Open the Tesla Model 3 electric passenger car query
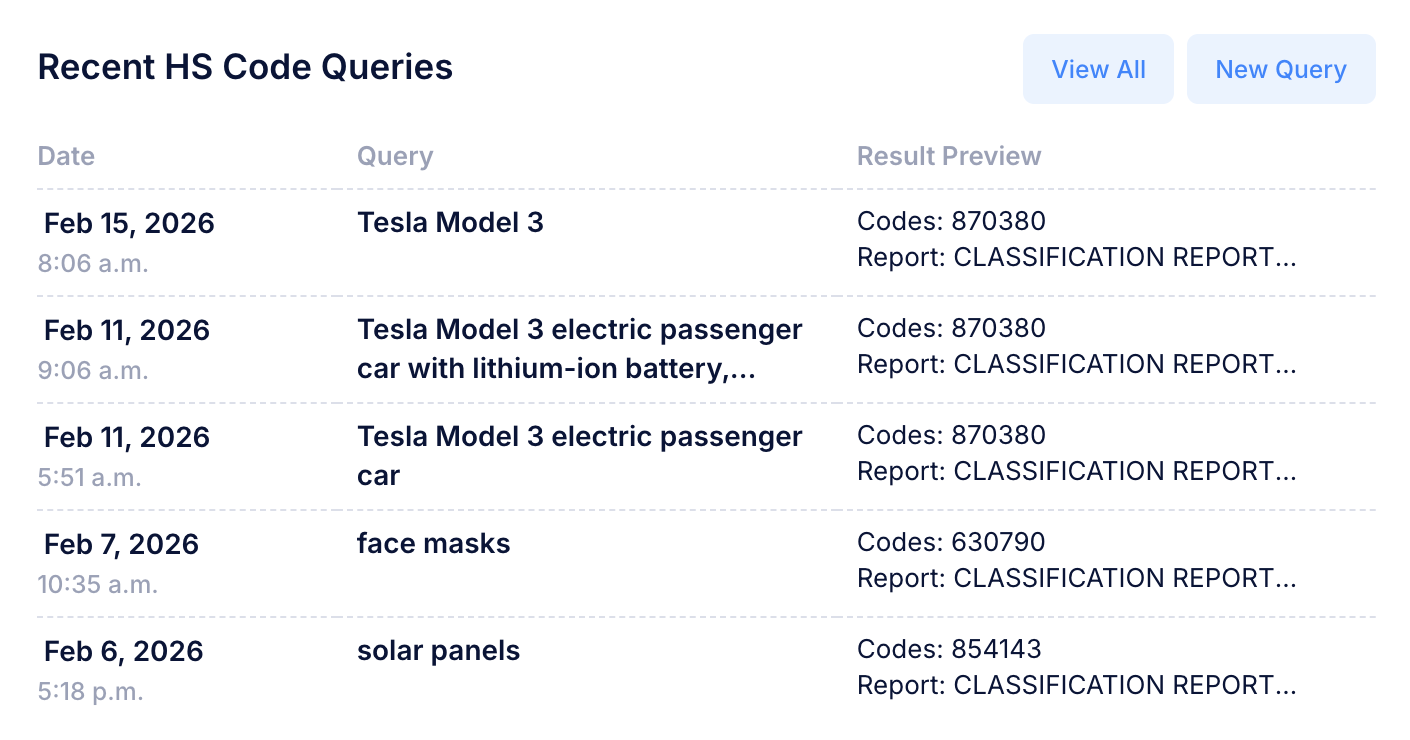The width and height of the screenshot is (1410, 740). 579,456
